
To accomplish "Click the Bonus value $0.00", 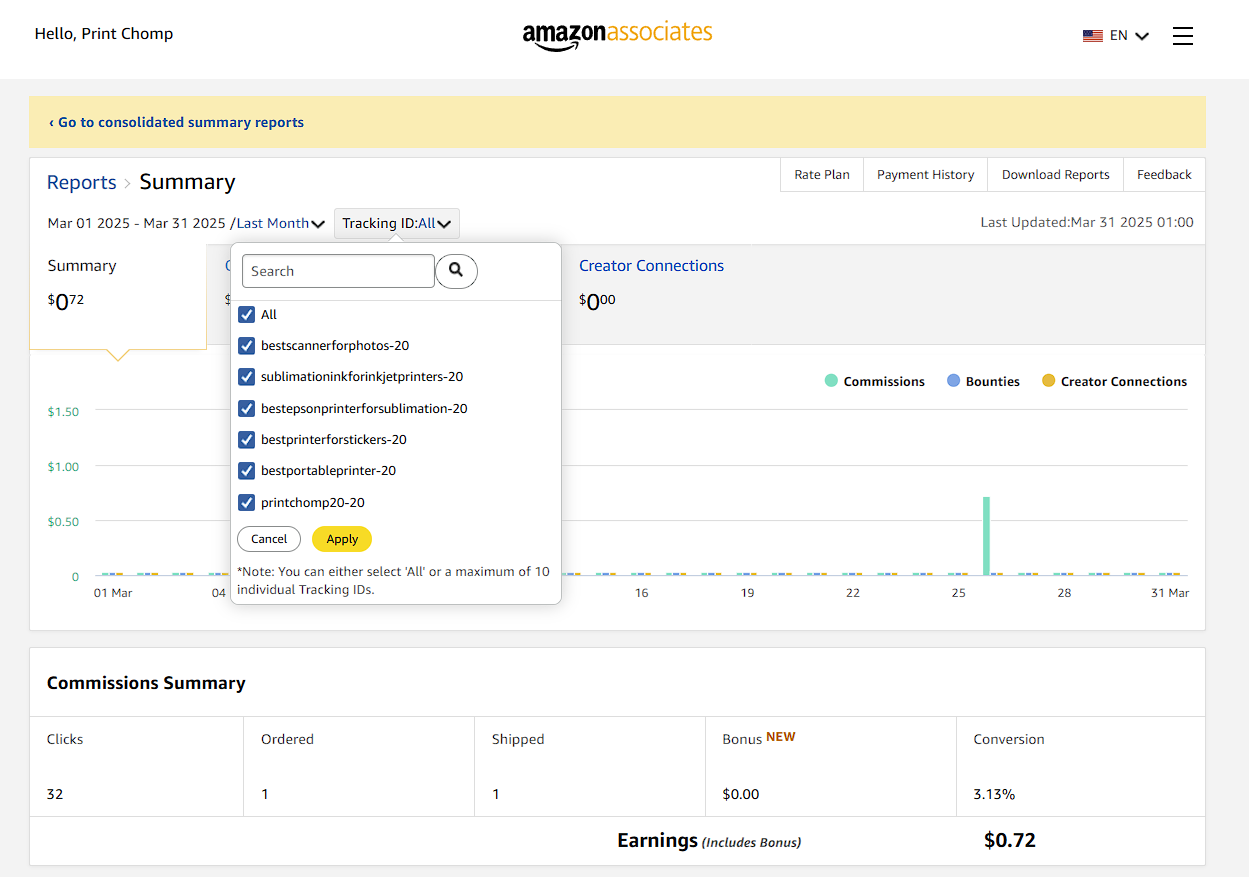I will click(x=741, y=794).
